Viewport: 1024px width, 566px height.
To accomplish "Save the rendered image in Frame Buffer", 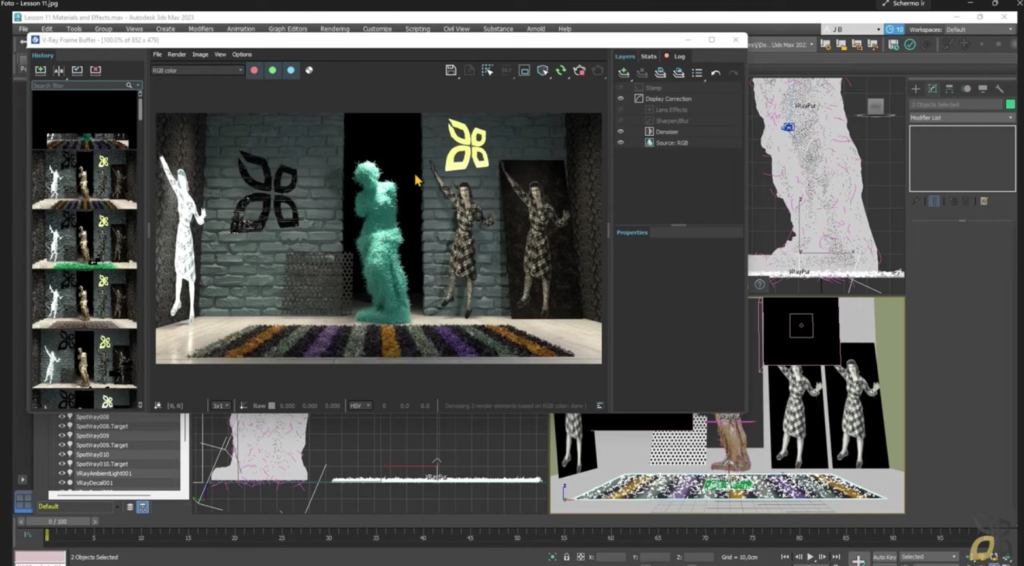I will [451, 71].
